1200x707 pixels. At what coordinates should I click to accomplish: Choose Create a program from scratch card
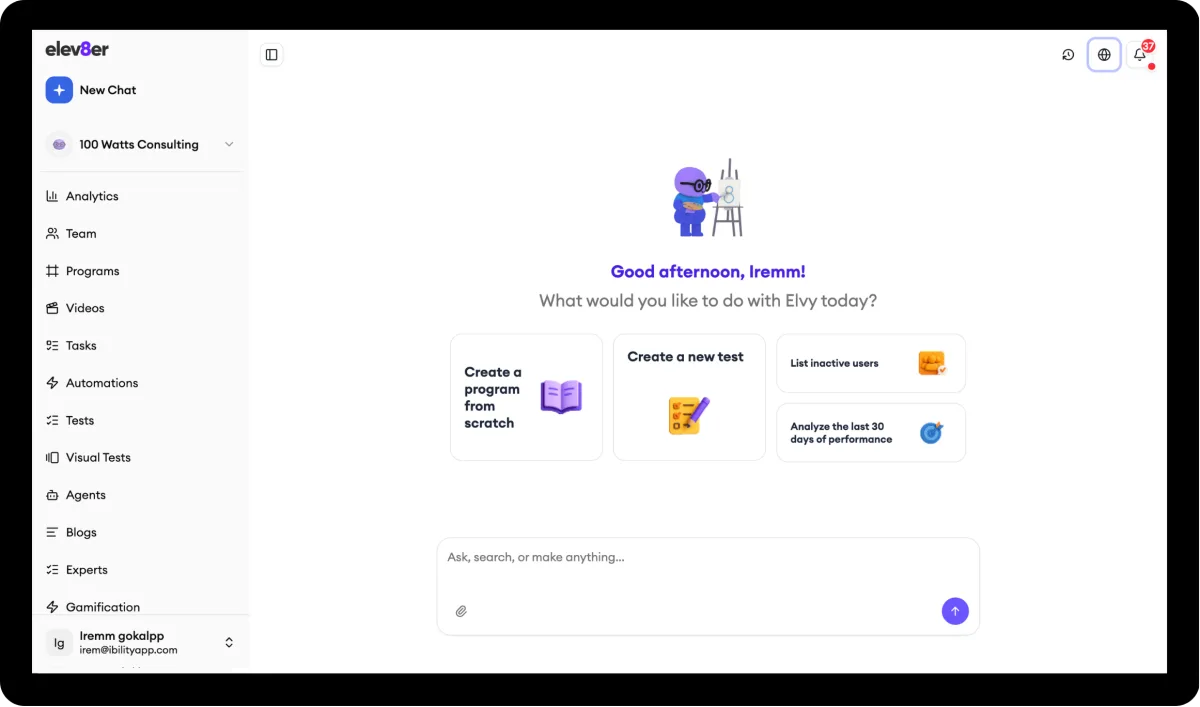coord(526,397)
